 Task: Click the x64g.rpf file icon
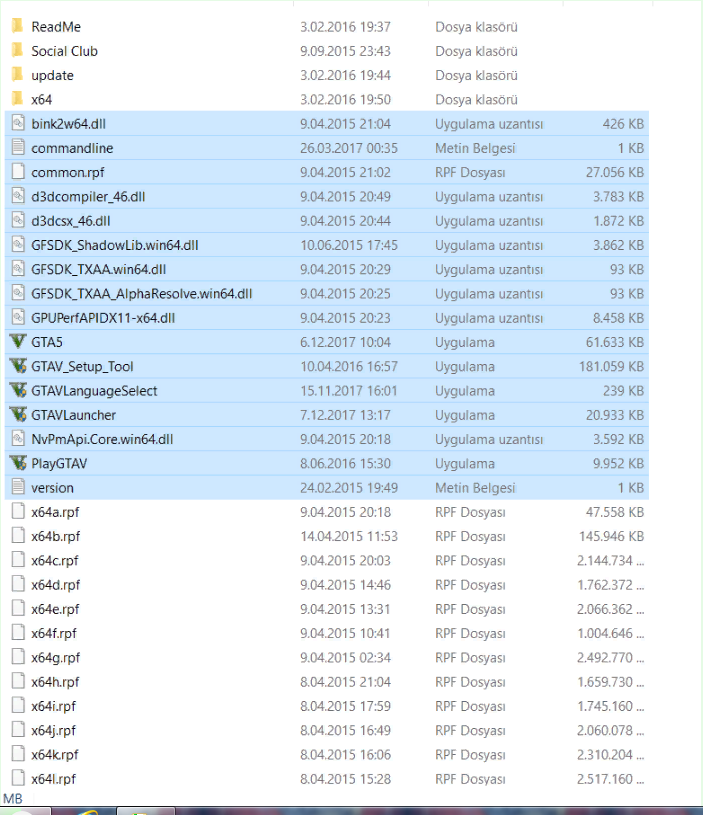18,657
